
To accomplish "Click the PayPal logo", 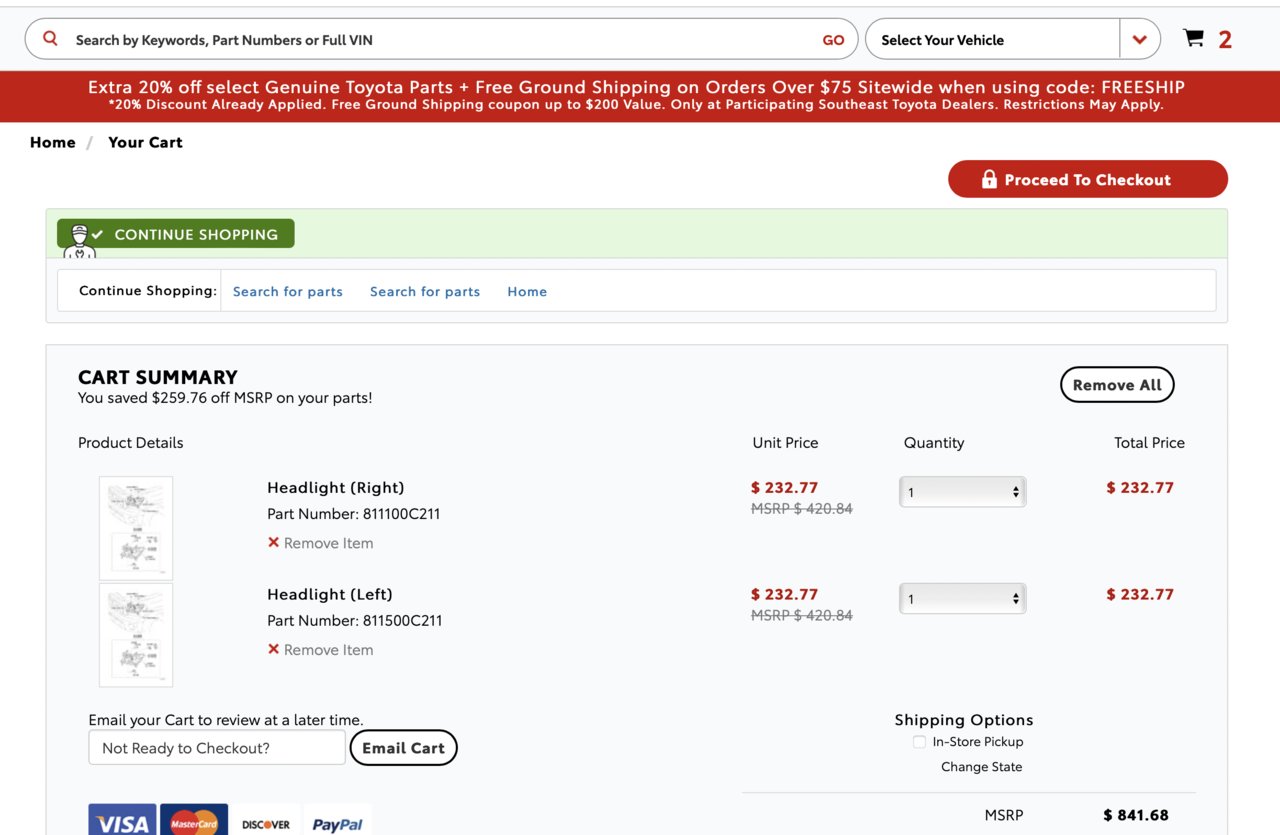I will point(338,821).
